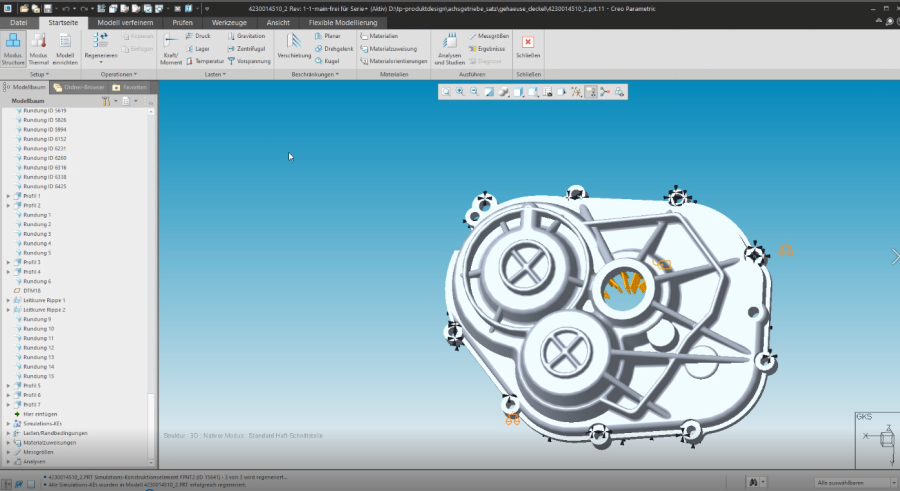
Task: Toggle the simulation display filter in view toolbar
Action: (591, 92)
